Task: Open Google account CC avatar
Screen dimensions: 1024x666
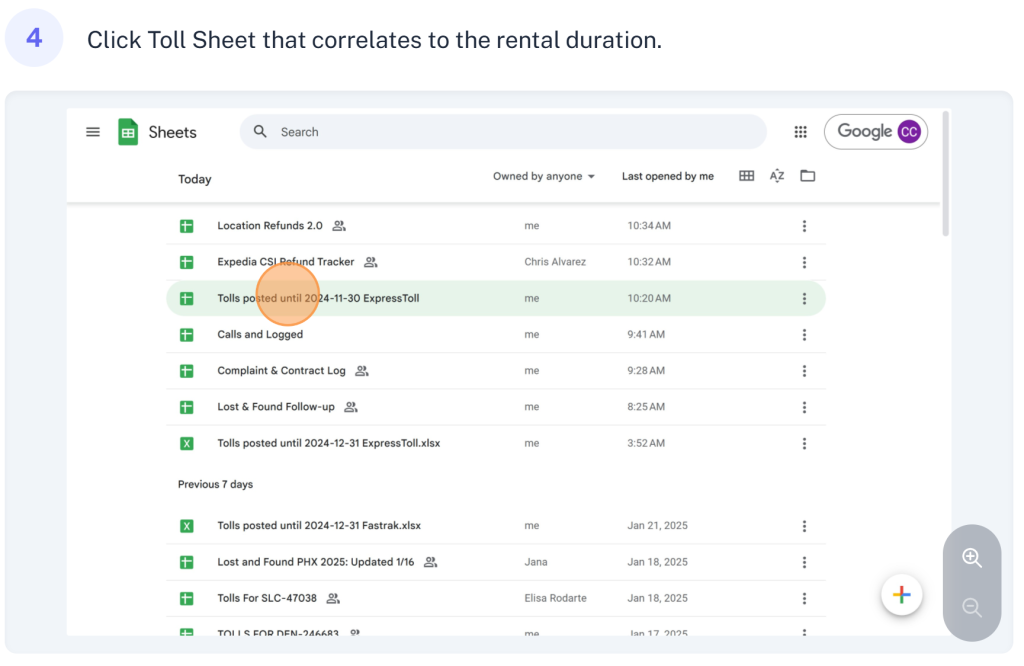Action: pyautogui.click(x=908, y=132)
